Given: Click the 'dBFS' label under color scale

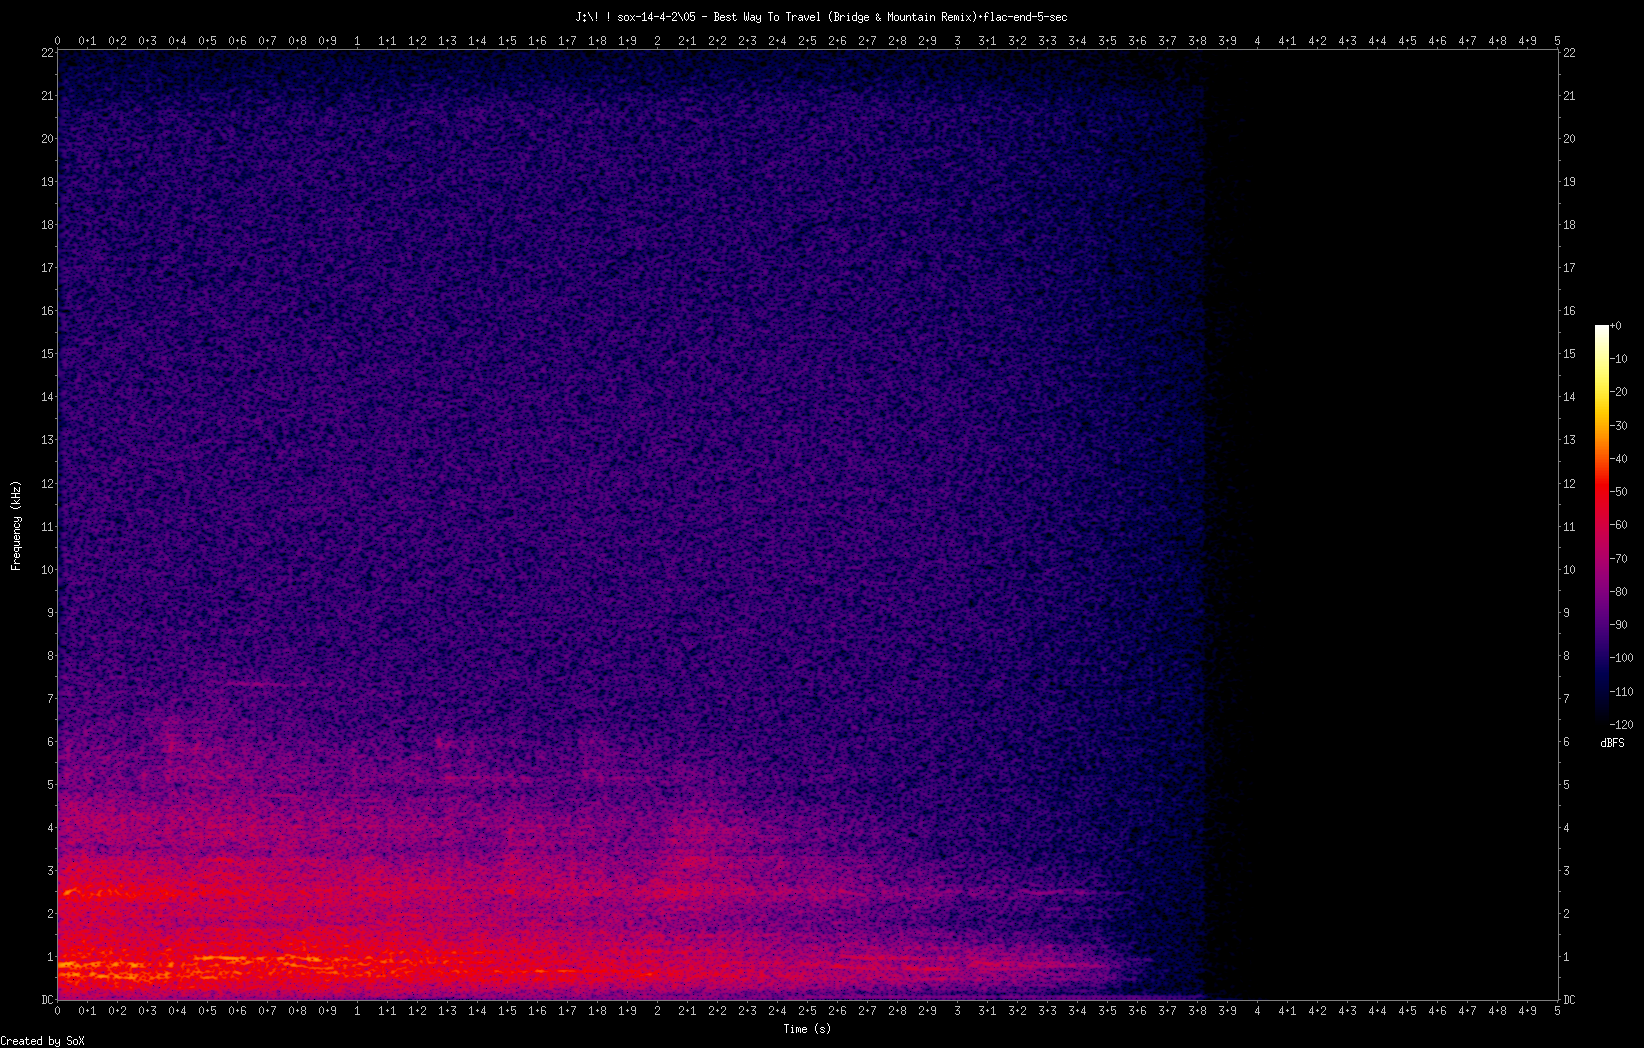Looking at the screenshot, I should coord(1612,743).
